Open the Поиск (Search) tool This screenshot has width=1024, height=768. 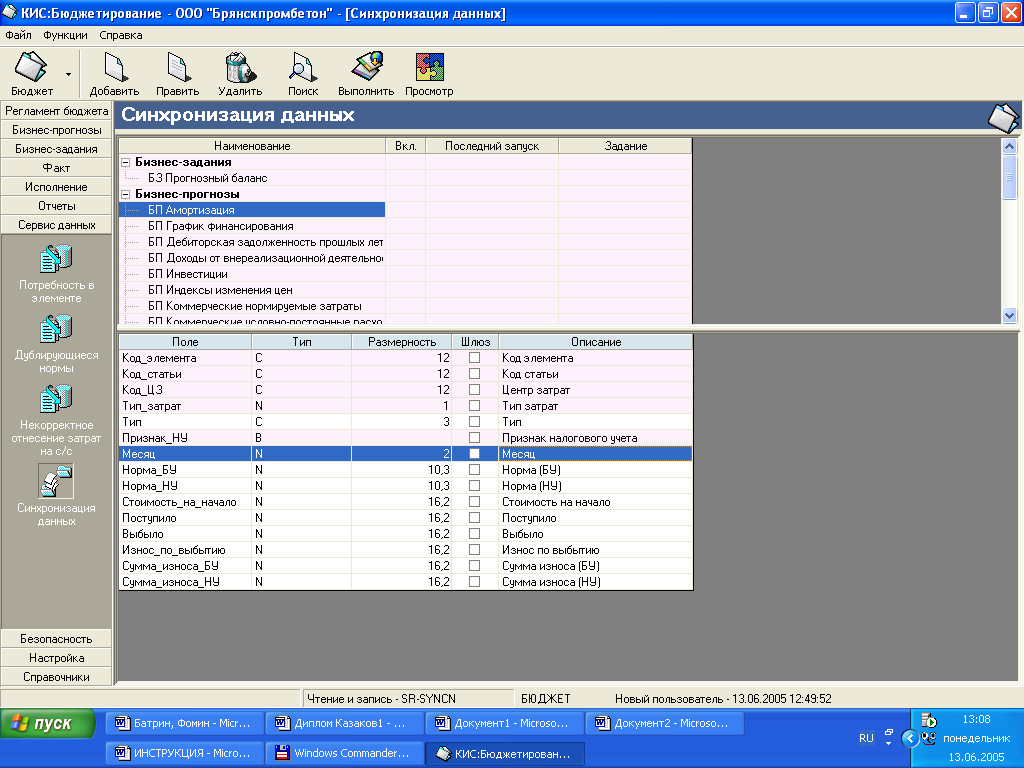coord(303,68)
